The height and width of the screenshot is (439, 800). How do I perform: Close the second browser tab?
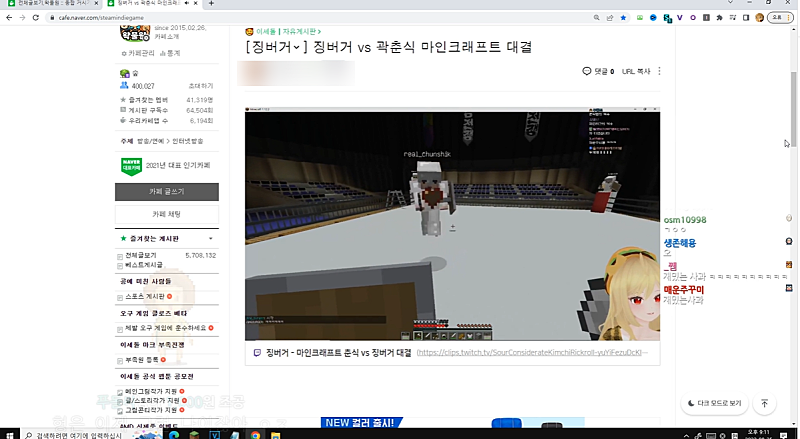[196, 3]
